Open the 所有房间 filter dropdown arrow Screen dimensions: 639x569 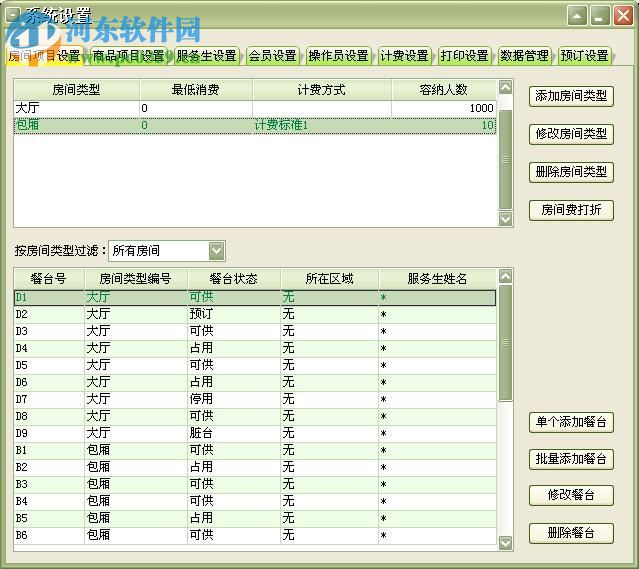click(216, 251)
